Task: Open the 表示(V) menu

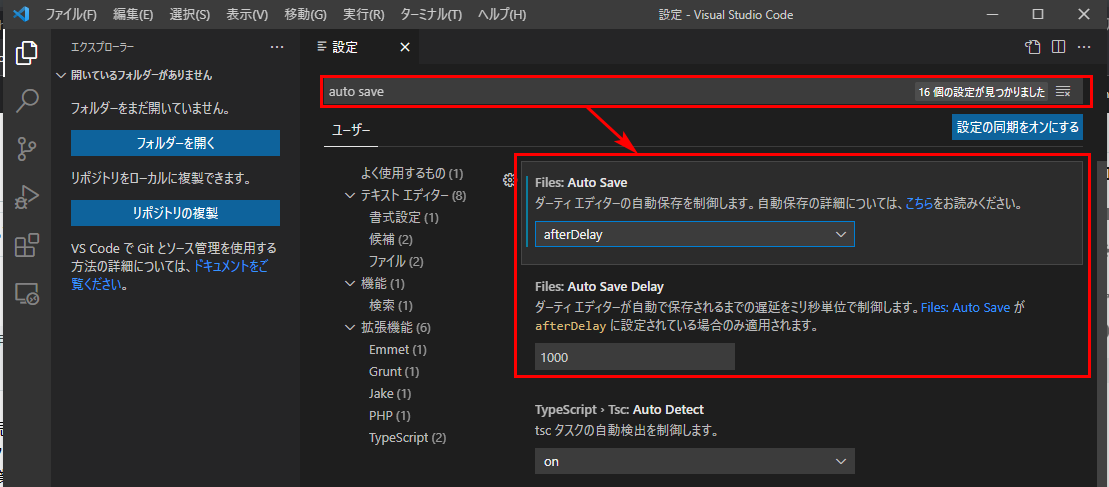Action: (x=247, y=14)
